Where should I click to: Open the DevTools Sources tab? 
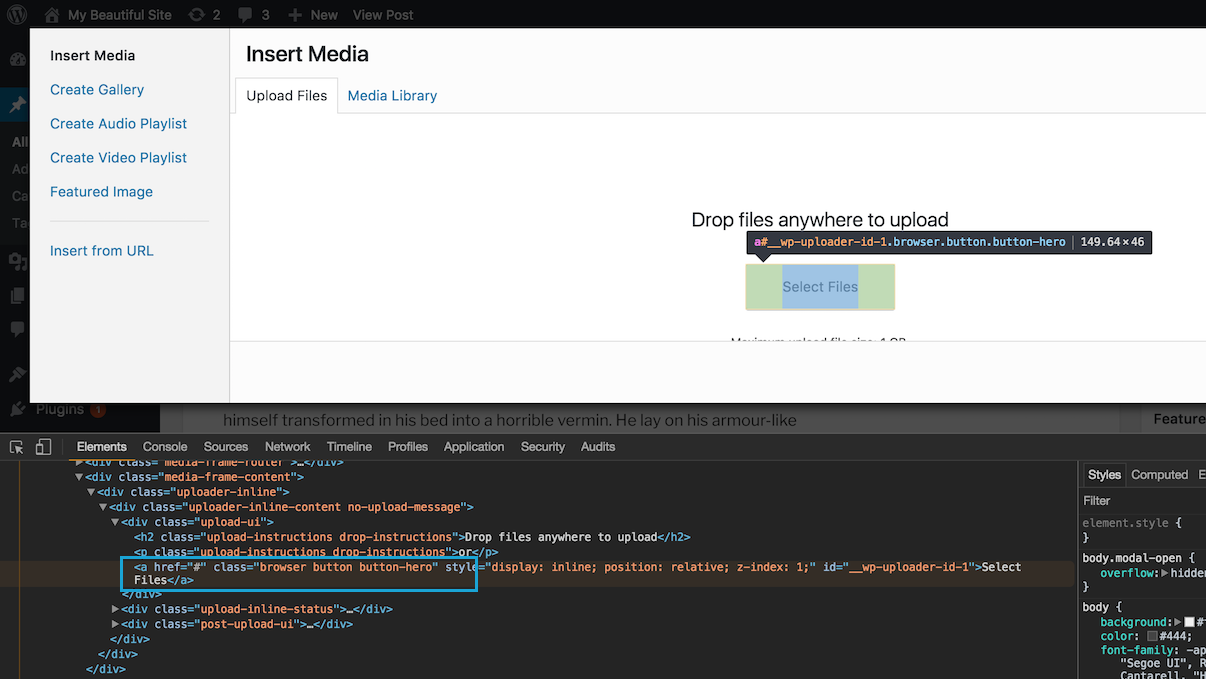(x=226, y=447)
